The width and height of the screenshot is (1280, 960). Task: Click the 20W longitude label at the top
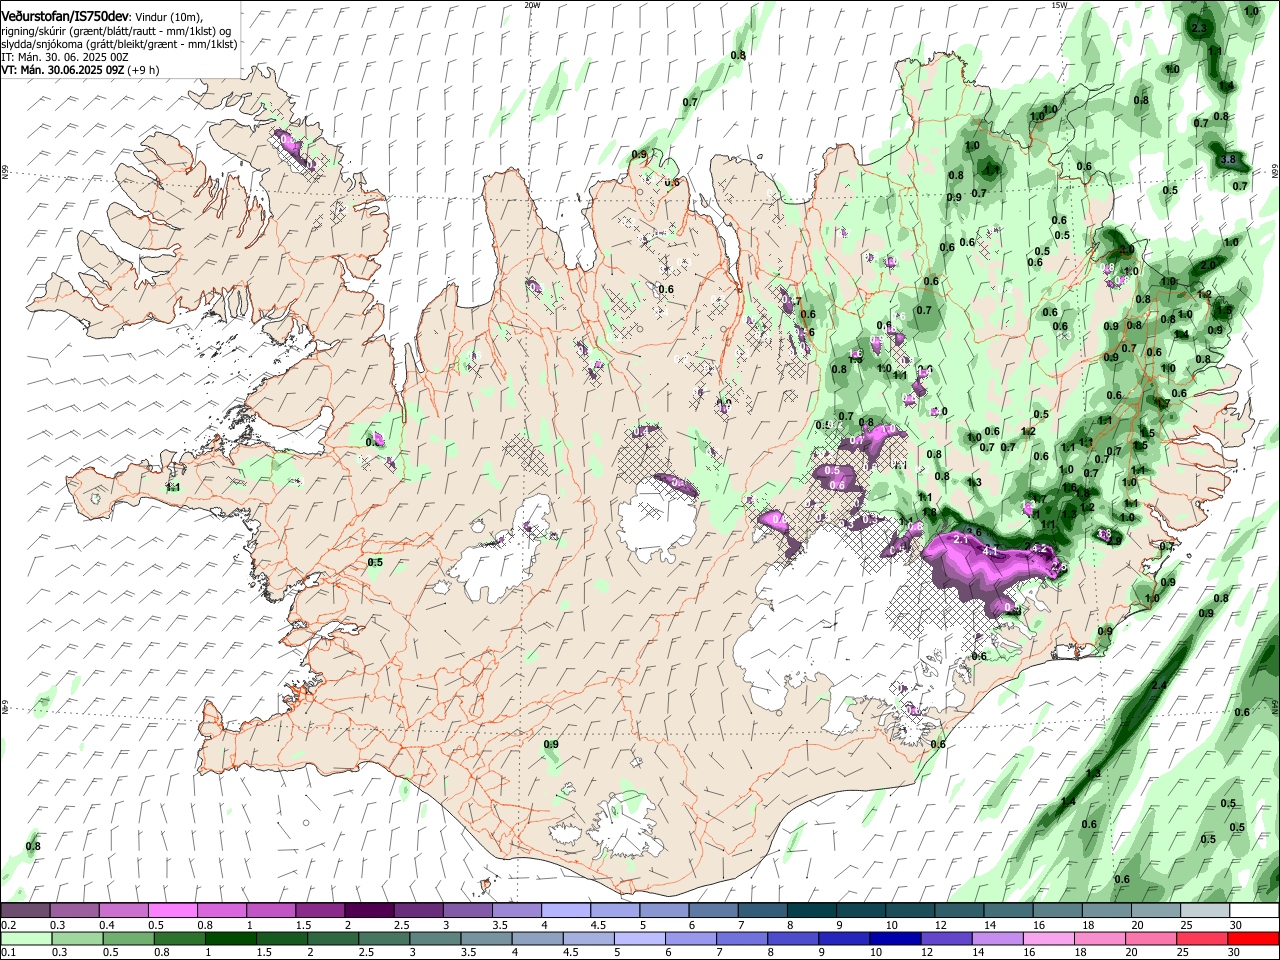point(531,4)
